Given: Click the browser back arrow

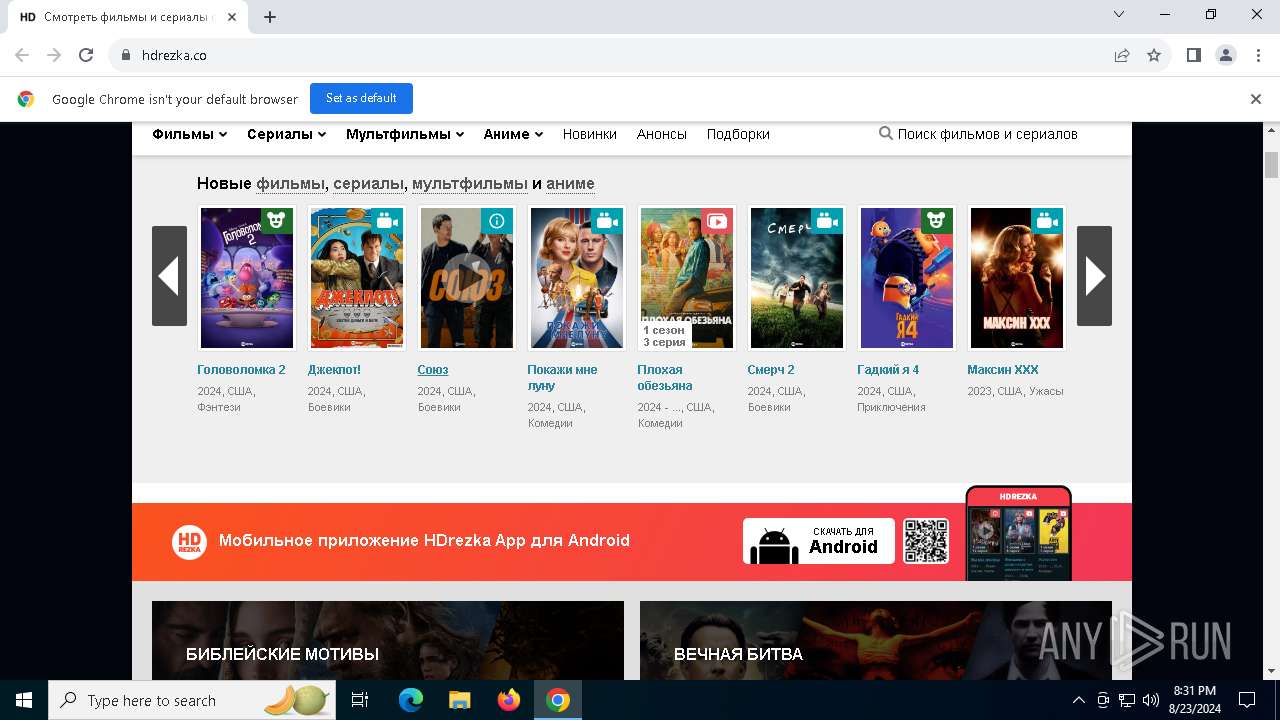Looking at the screenshot, I should [x=22, y=55].
